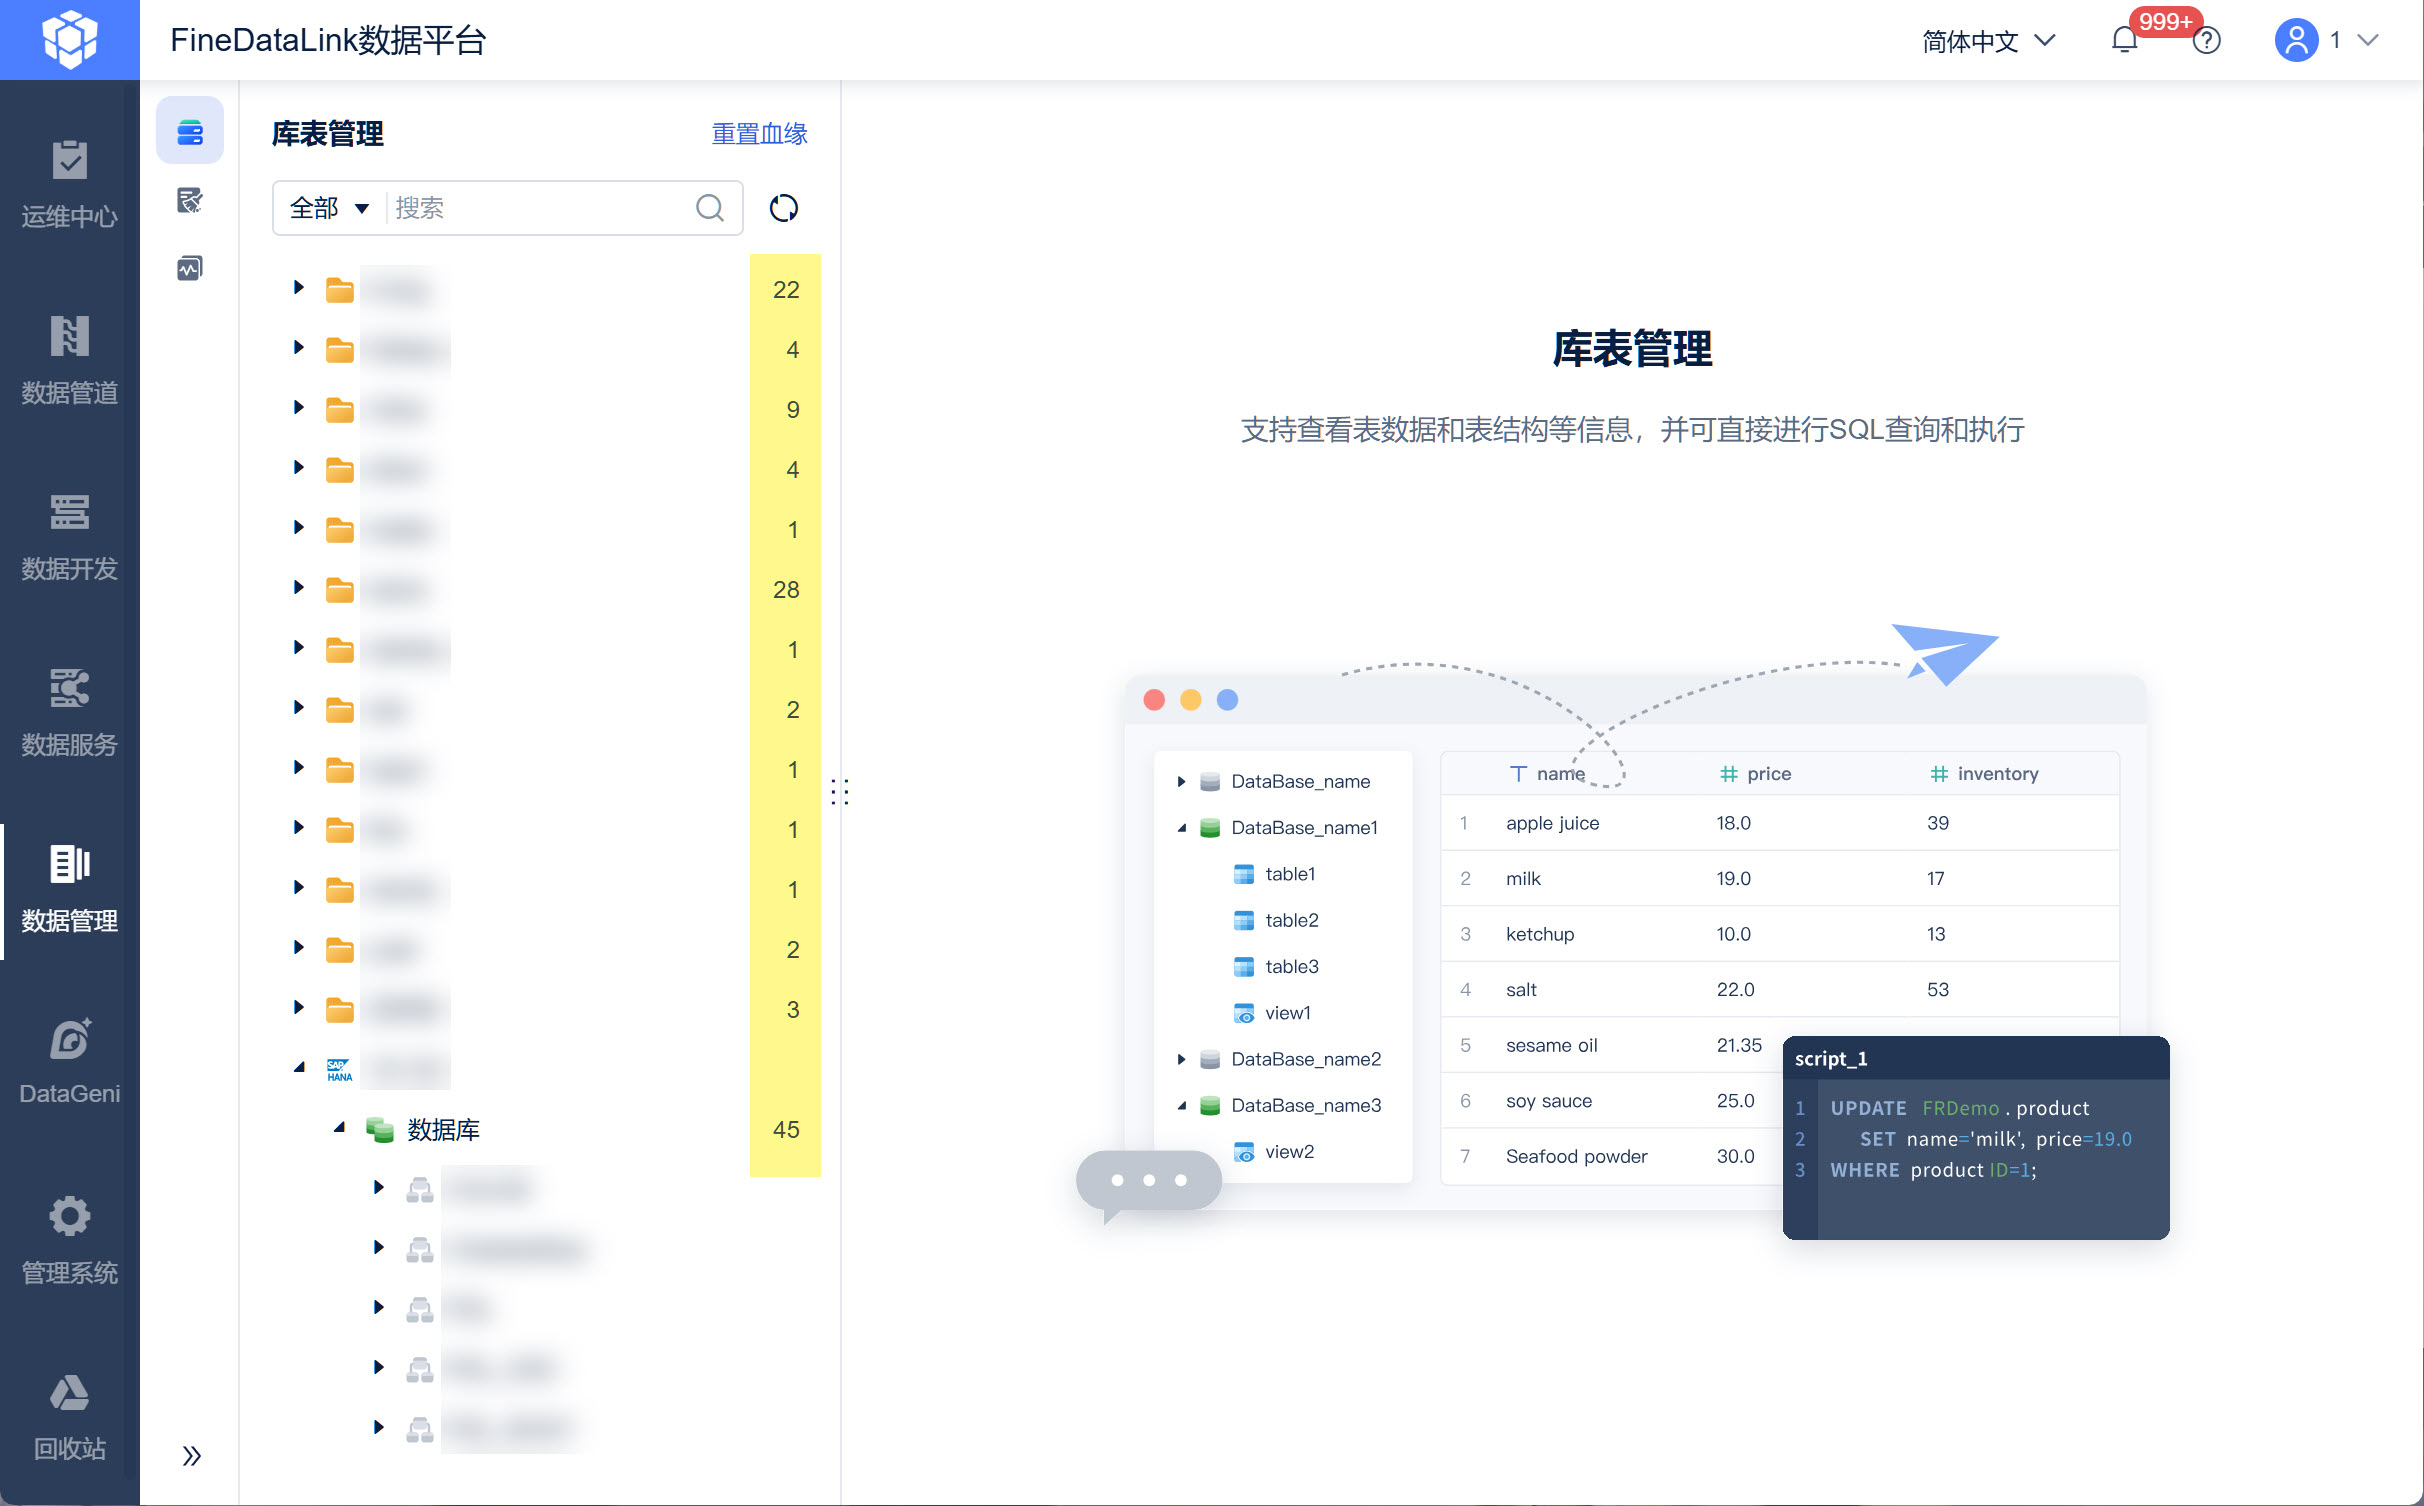The image size is (2424, 1506).
Task: Click the green 数据库 database icon
Action: coord(379,1129)
